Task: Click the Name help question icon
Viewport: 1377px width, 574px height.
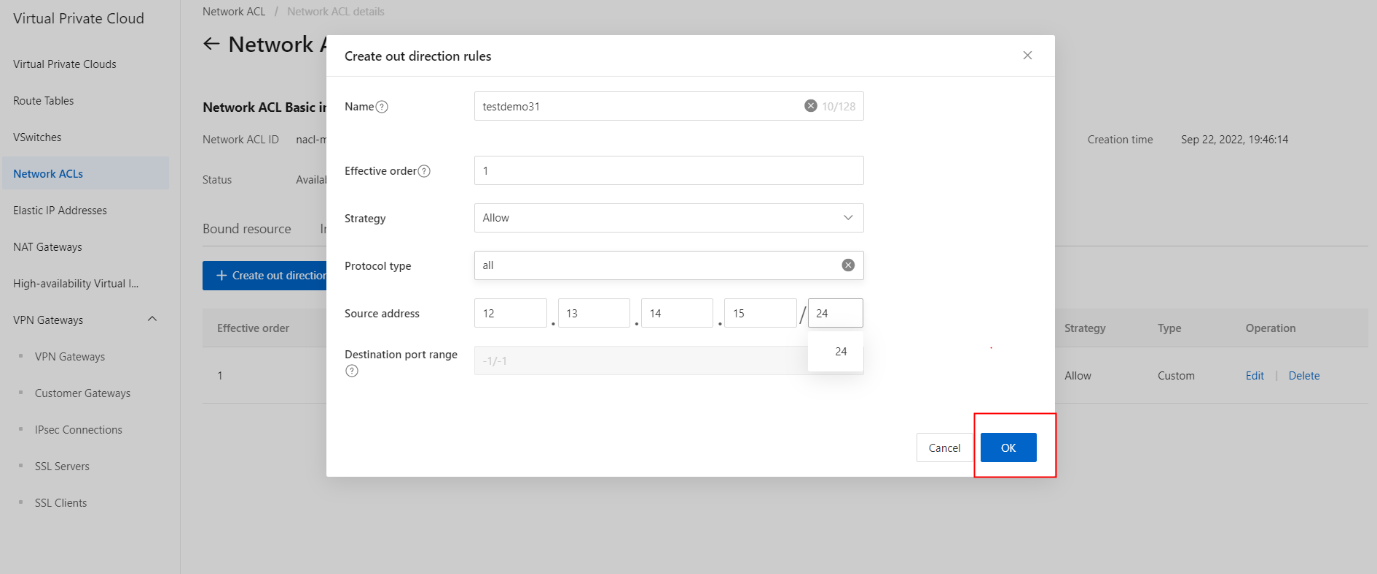Action: [x=381, y=107]
